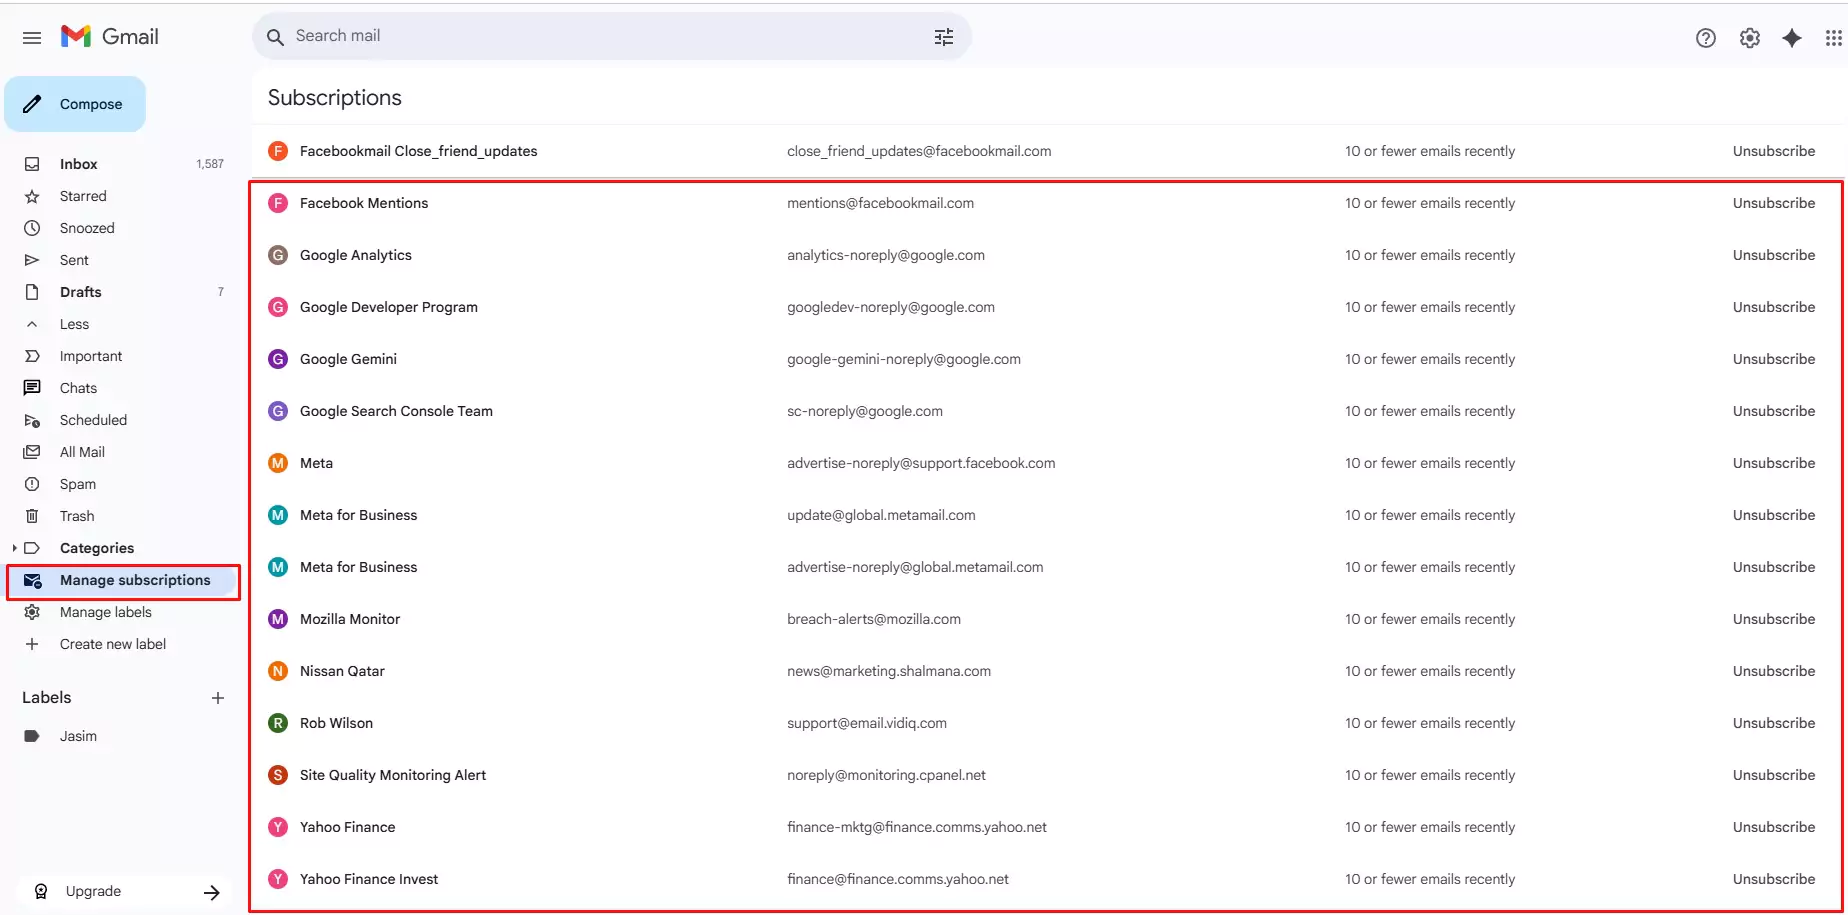Unsubscribe from Site Quality Monitoring Alert
Viewport: 1848px width, 915px height.
tap(1774, 775)
